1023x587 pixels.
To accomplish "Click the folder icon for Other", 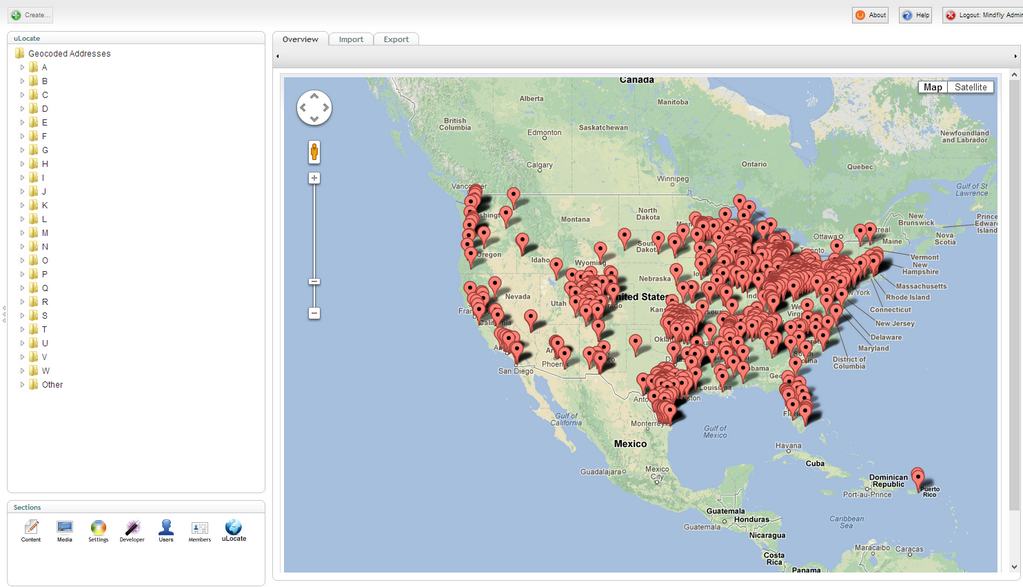I will 33,385.
